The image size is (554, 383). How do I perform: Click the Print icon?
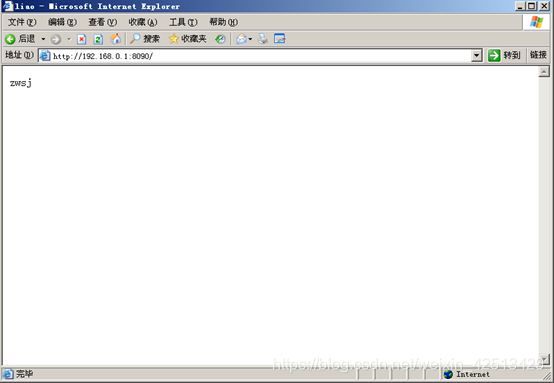[263, 39]
